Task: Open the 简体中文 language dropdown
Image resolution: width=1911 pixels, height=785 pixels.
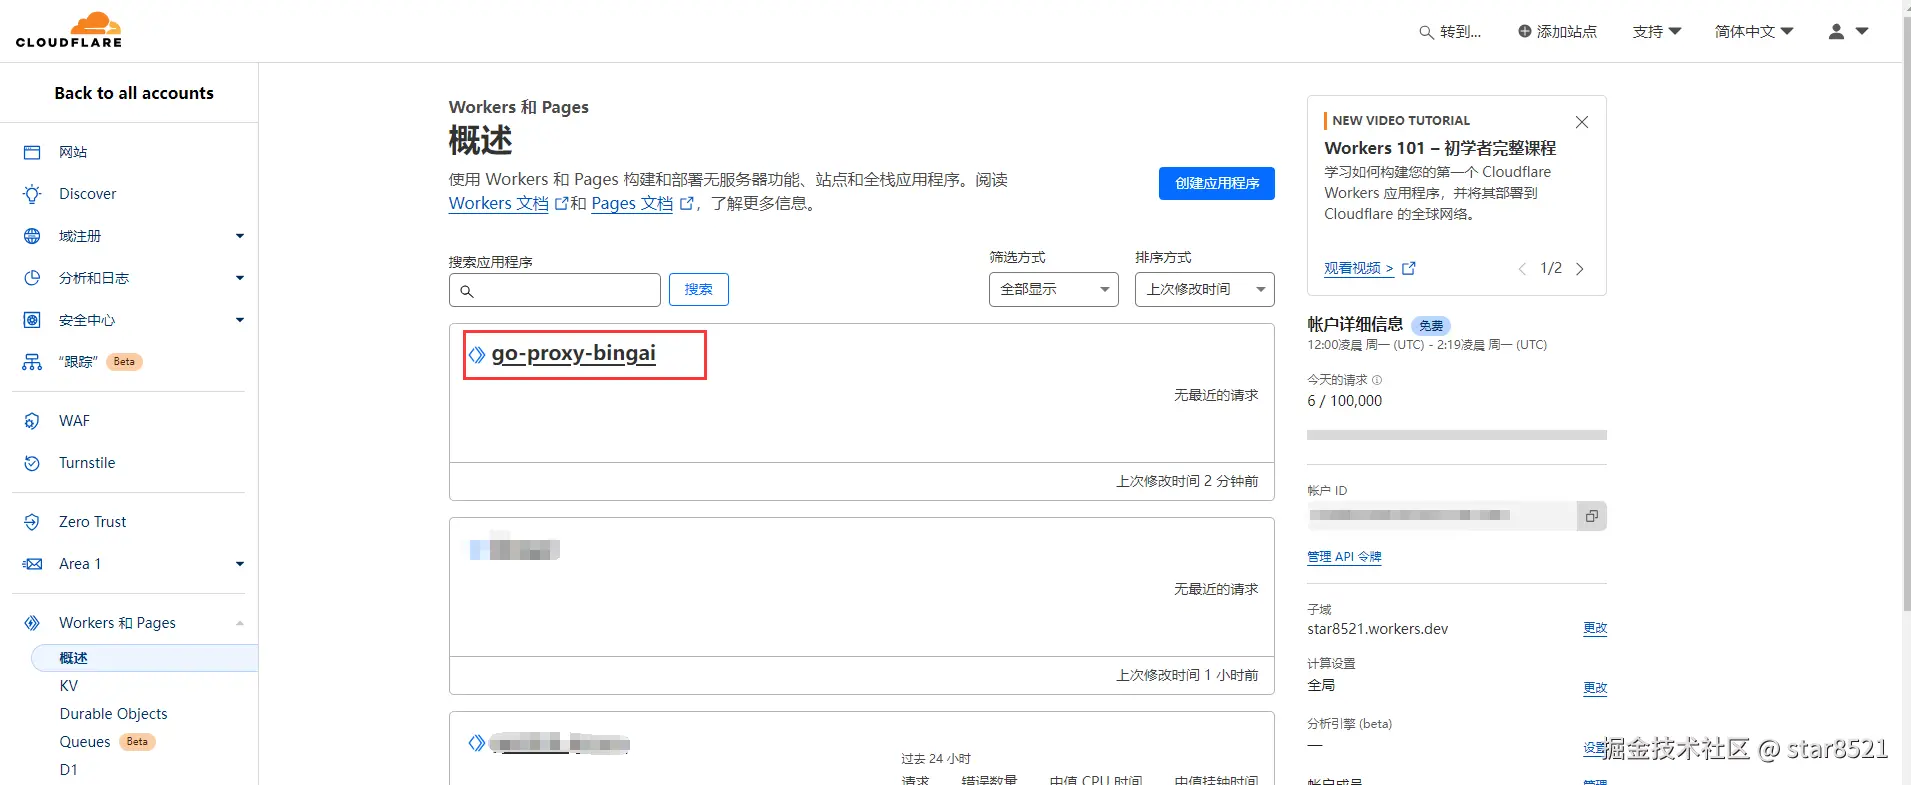Action: [1754, 31]
